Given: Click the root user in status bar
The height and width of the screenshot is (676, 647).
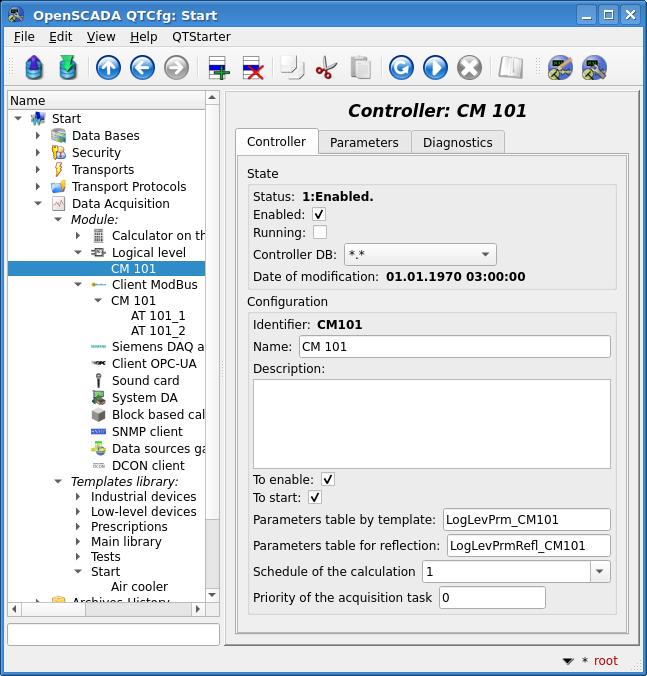Looking at the screenshot, I should (606, 660).
